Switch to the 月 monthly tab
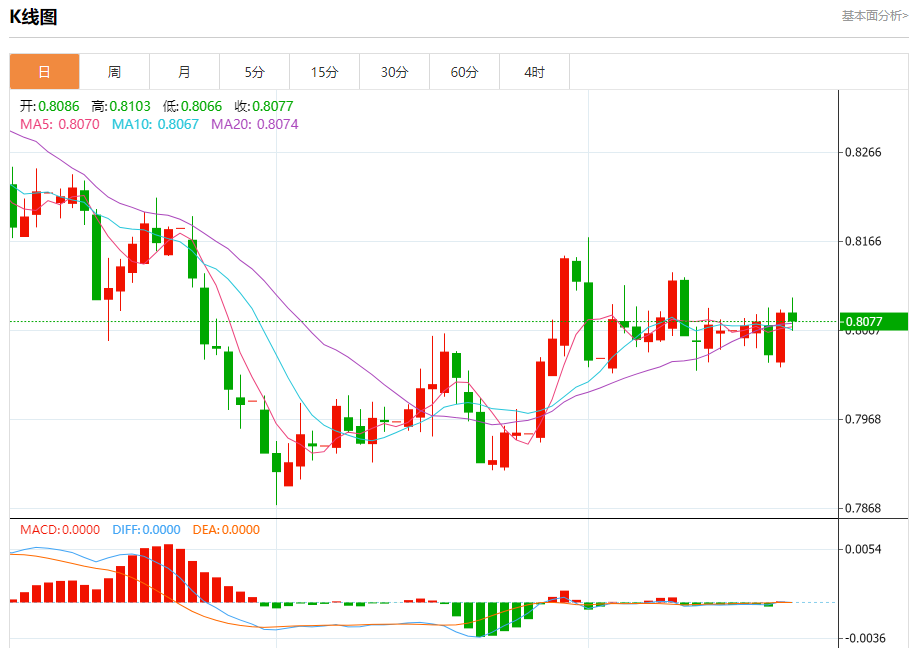 184,72
